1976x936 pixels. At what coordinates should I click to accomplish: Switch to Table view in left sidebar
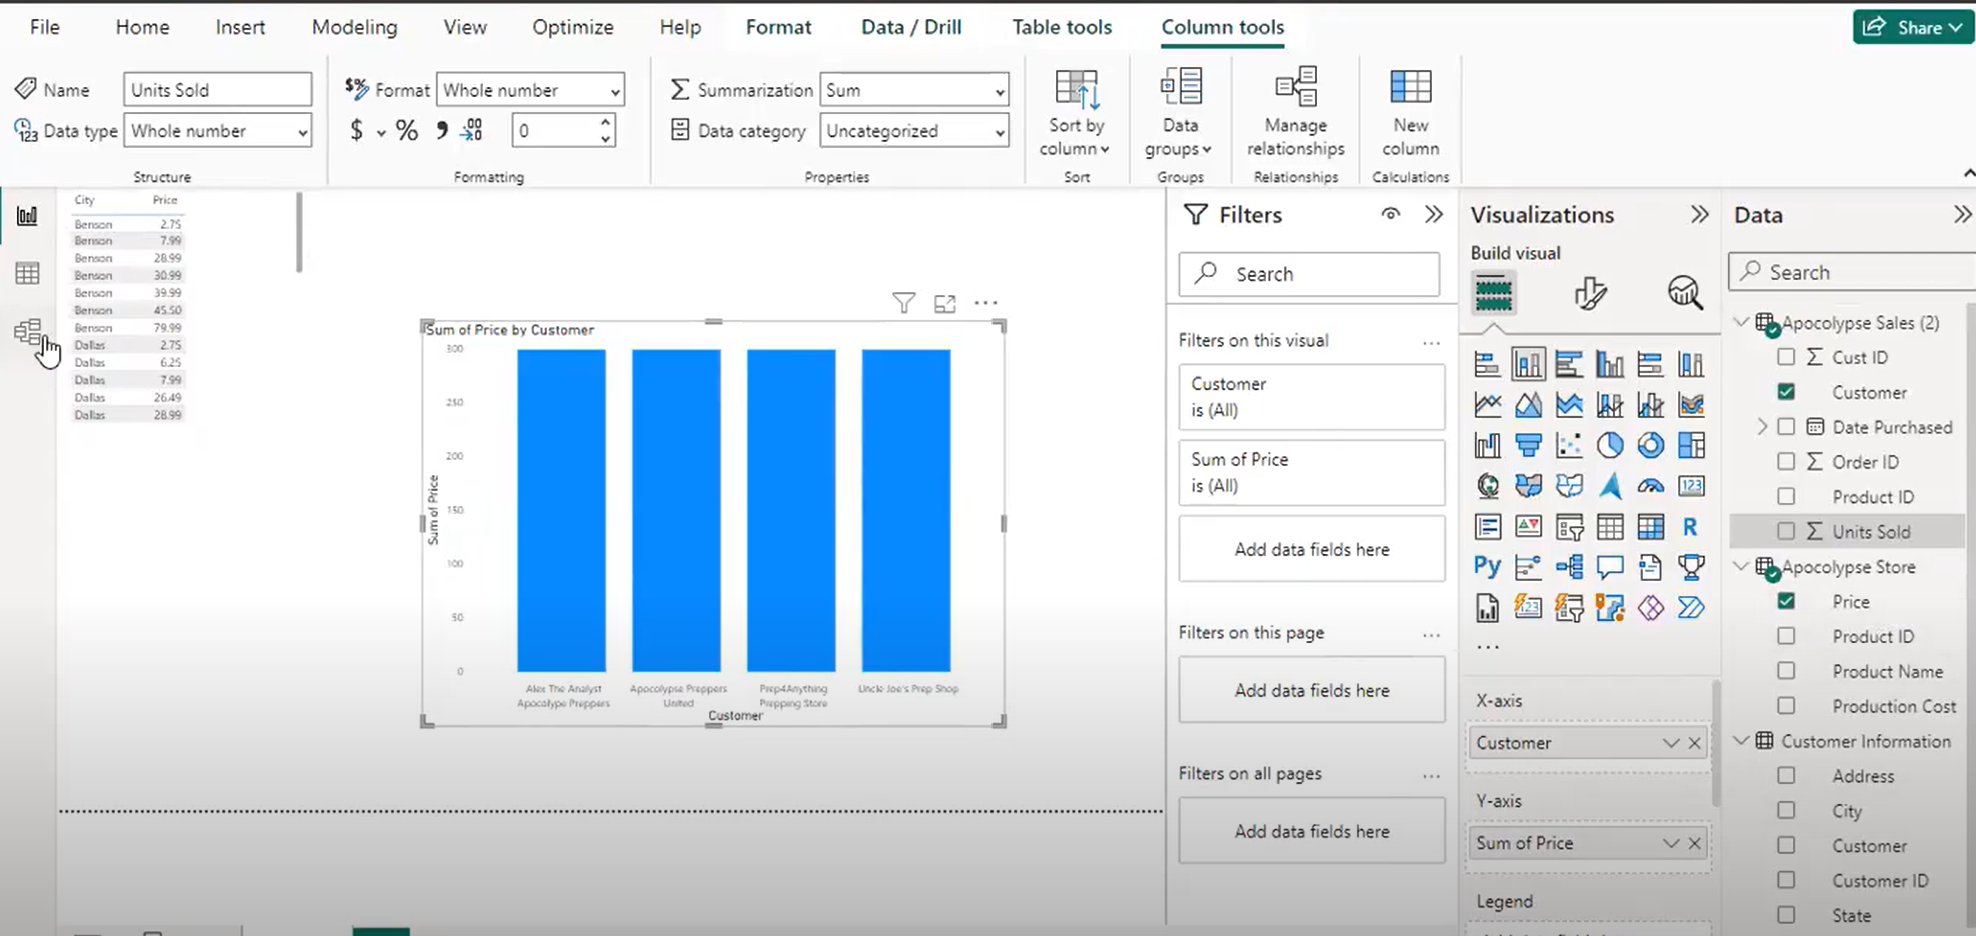point(28,274)
